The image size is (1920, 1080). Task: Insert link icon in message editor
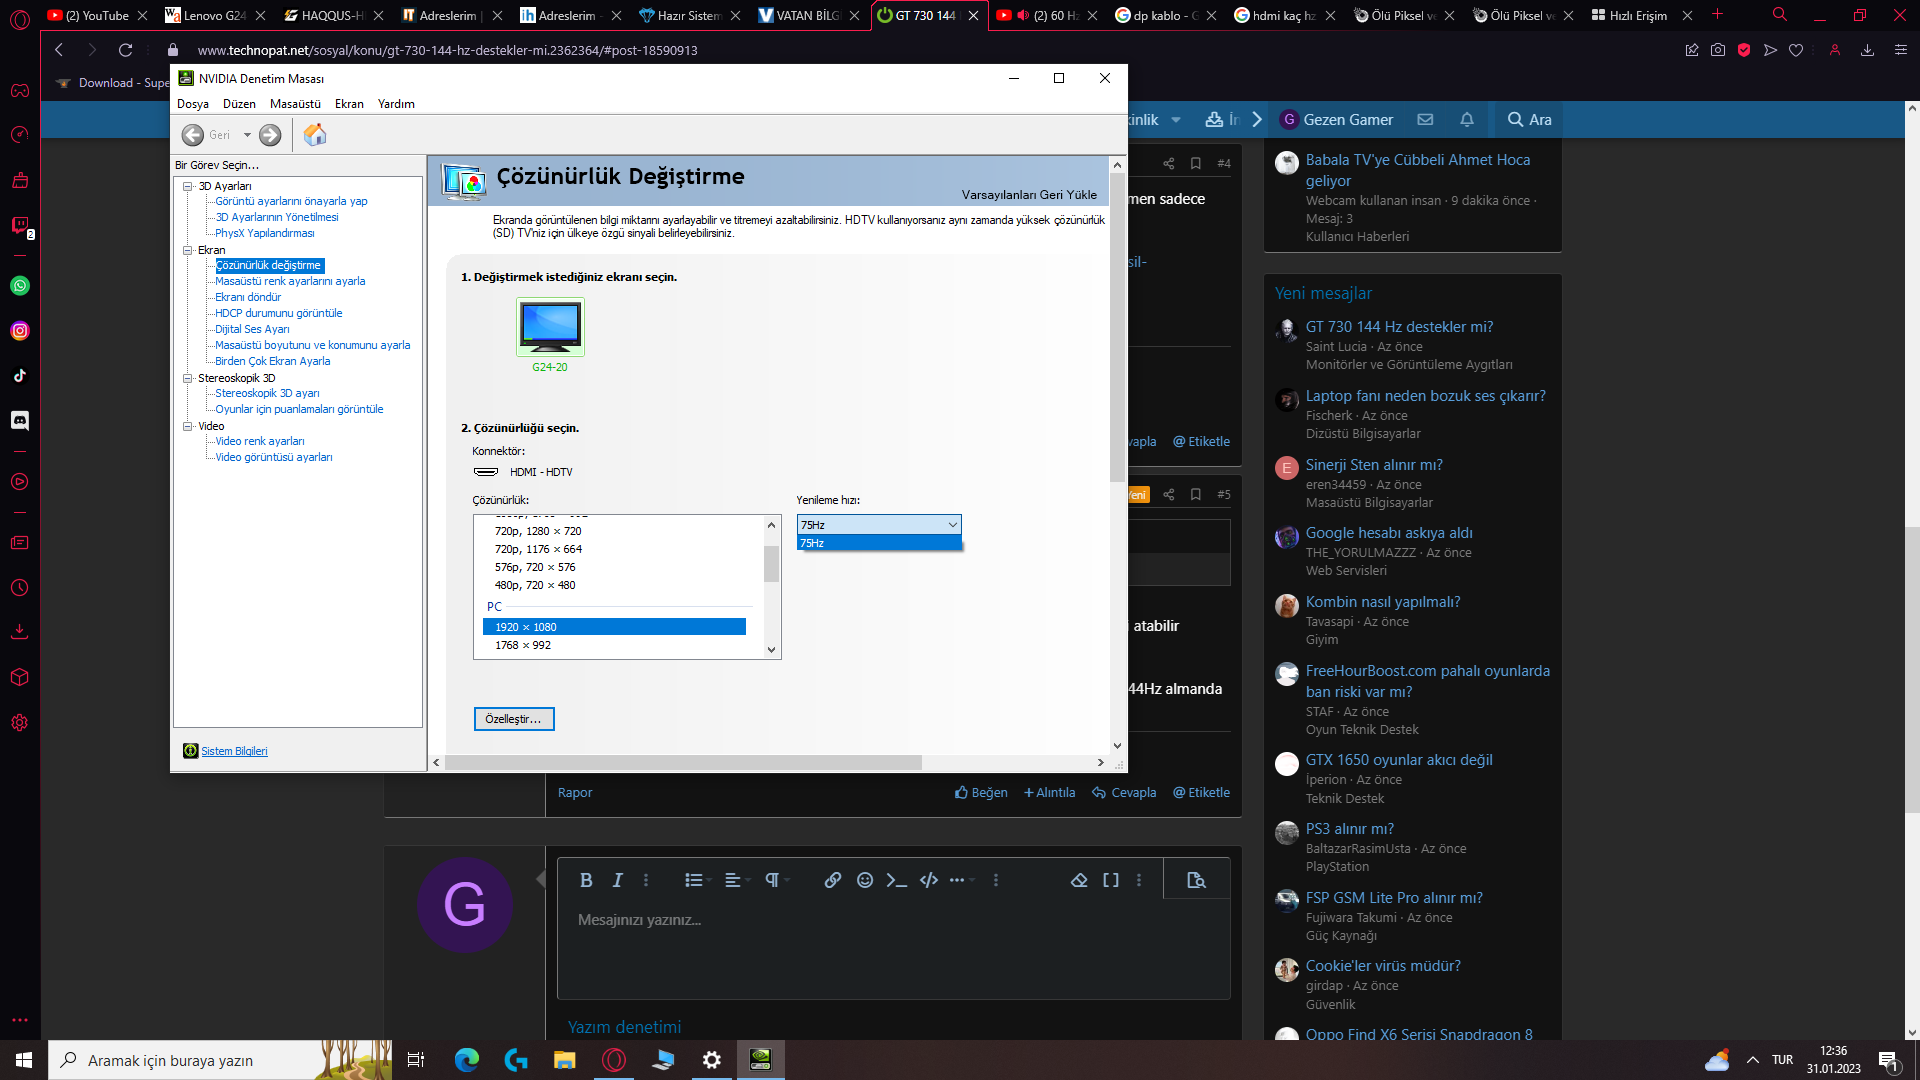(832, 880)
